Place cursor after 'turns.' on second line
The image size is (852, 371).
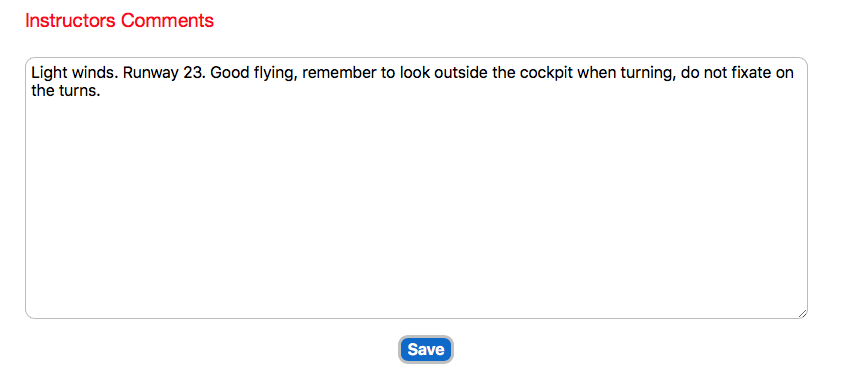(x=102, y=91)
